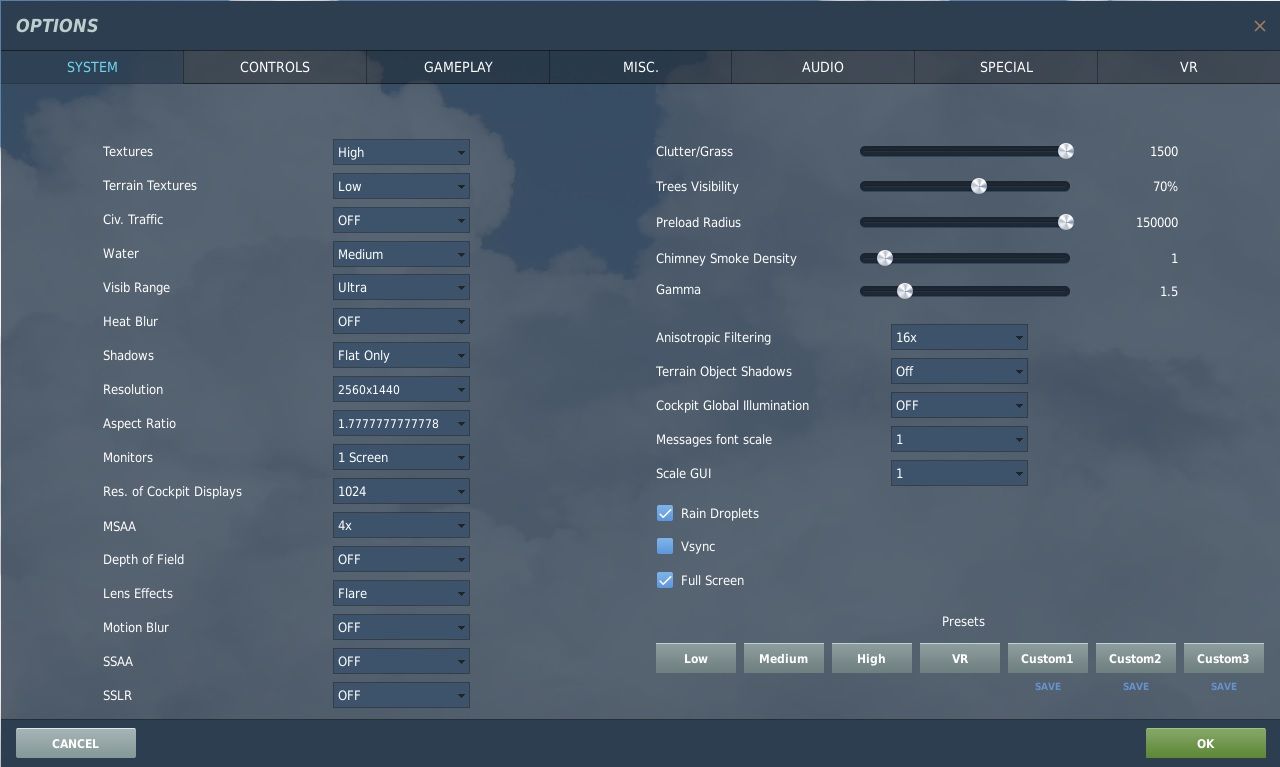
Task: Switch to the CONTROLS tab
Action: click(274, 67)
